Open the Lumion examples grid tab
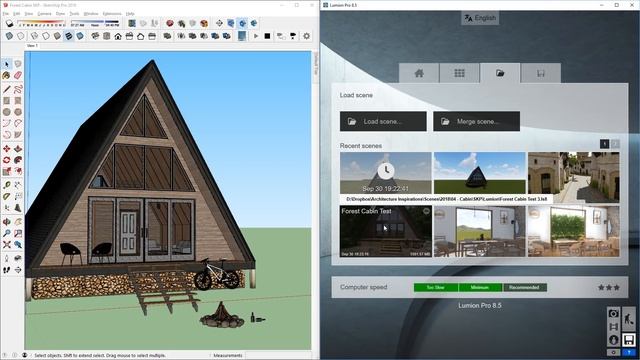 point(459,73)
